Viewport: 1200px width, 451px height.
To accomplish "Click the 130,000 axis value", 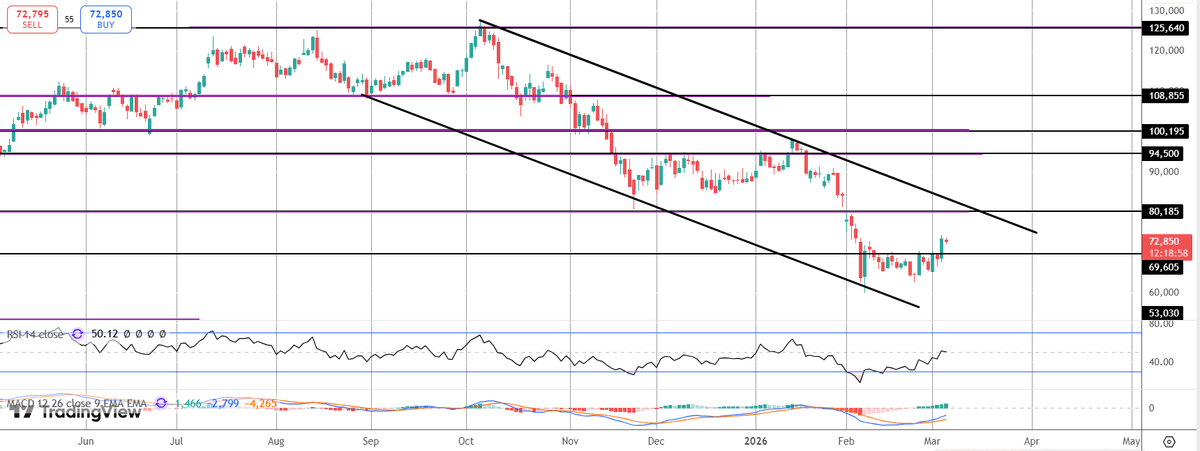I will point(1166,9).
